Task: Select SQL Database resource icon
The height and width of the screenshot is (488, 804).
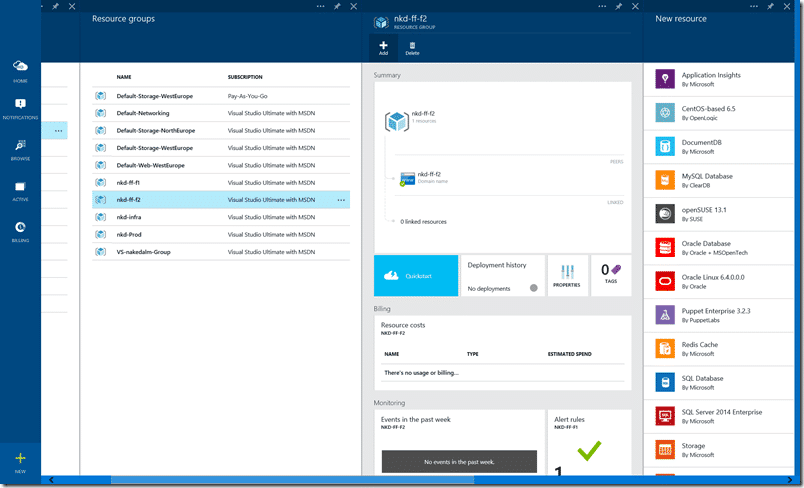Action: click(x=665, y=382)
